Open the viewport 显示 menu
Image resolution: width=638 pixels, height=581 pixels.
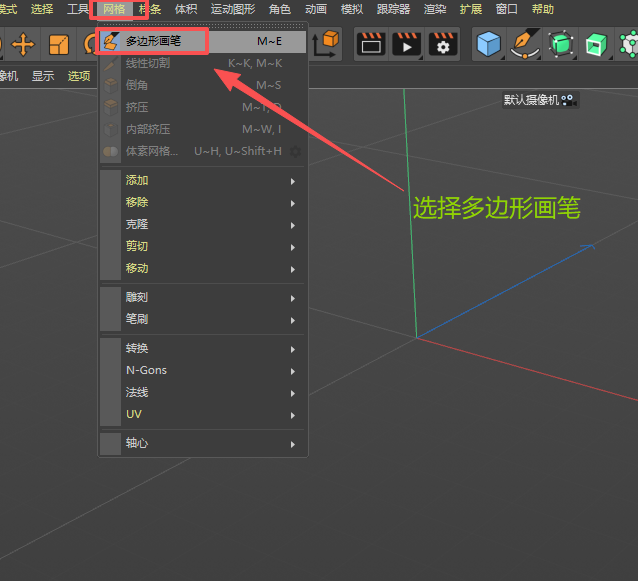(43, 76)
